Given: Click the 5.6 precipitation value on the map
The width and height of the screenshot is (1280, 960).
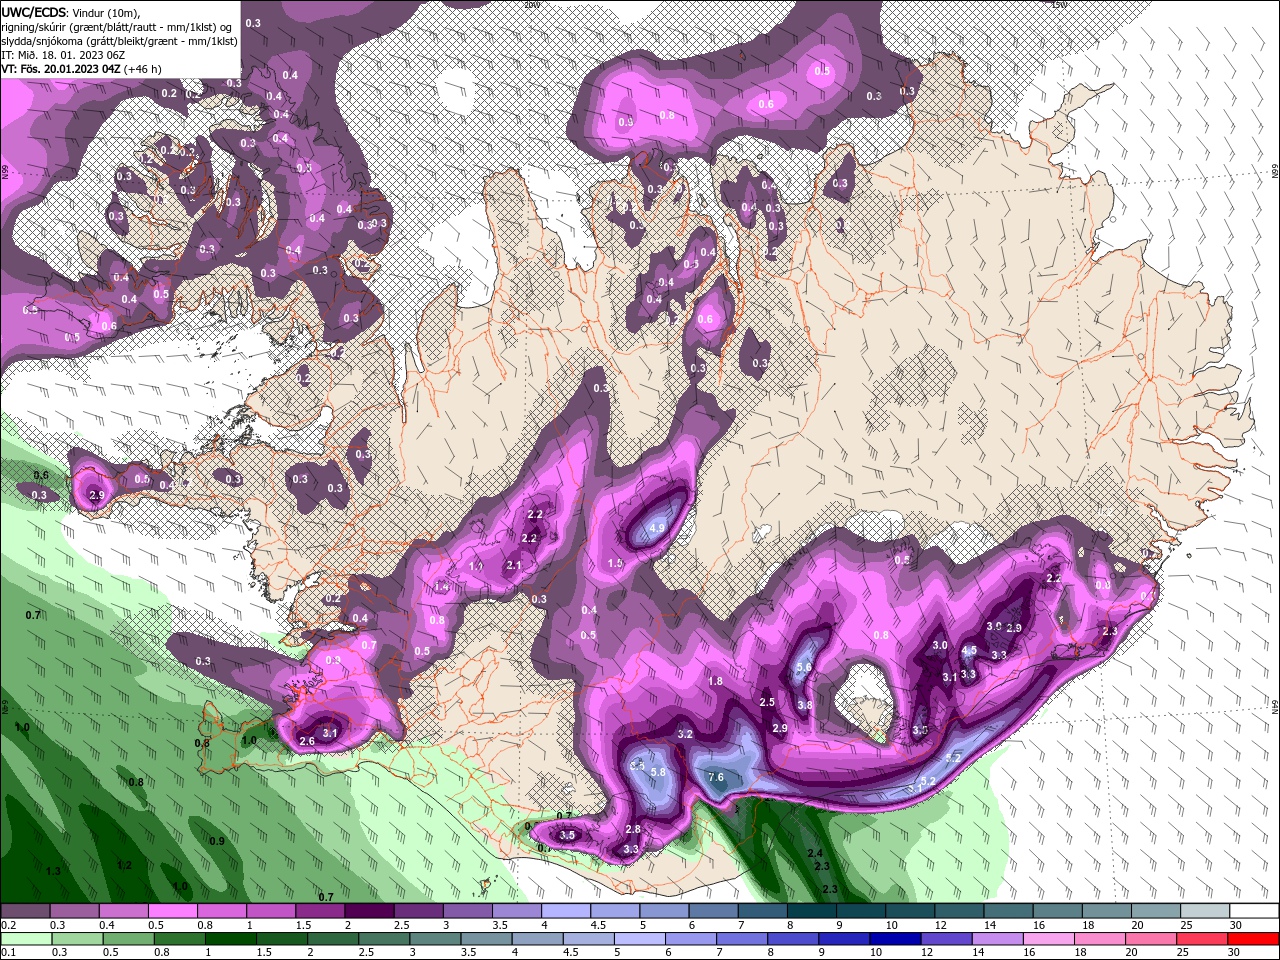Looking at the screenshot, I should (803, 667).
